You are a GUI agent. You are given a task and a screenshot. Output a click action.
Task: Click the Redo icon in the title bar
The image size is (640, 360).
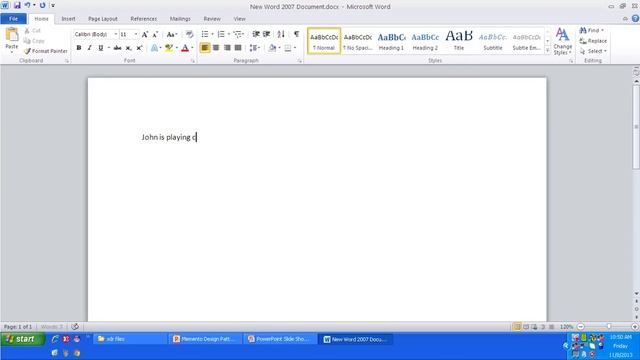pyautogui.click(x=42, y=6)
